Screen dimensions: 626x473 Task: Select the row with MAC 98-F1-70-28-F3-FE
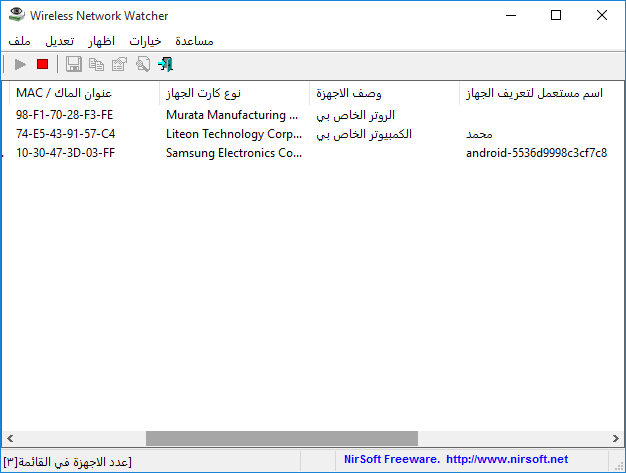[64, 115]
